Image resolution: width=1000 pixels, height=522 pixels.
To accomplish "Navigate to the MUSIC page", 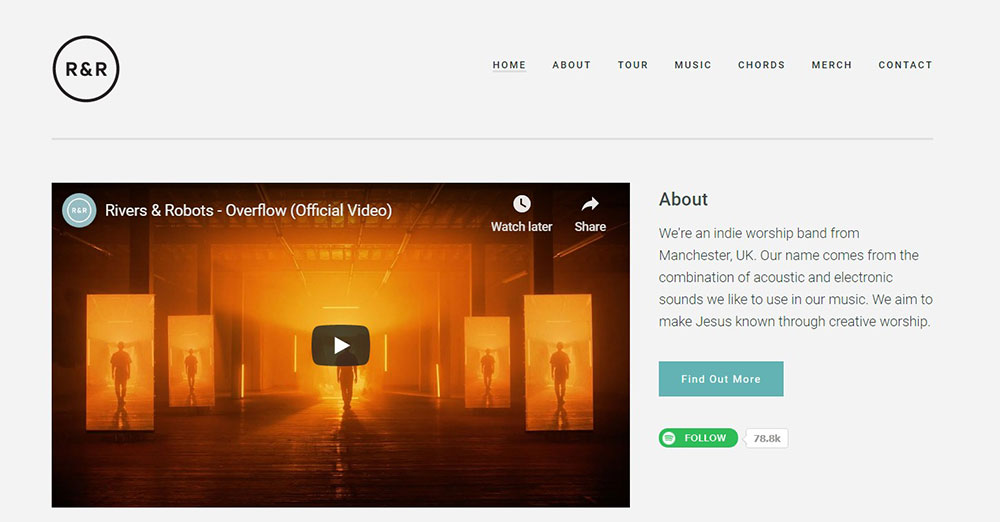I will 693,65.
